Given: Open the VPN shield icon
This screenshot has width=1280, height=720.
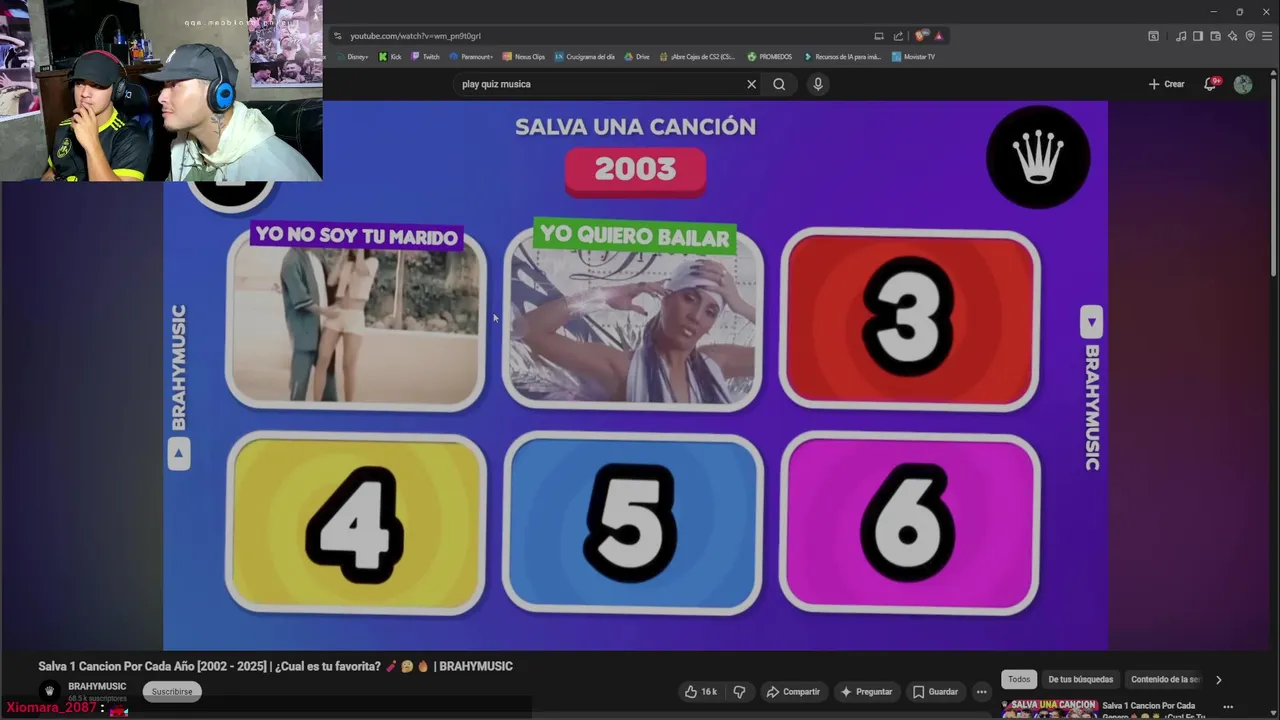Looking at the screenshot, I should pyautogui.click(x=1249, y=36).
